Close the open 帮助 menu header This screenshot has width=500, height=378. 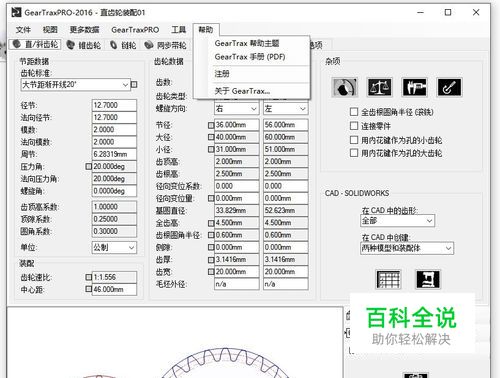click(x=206, y=30)
